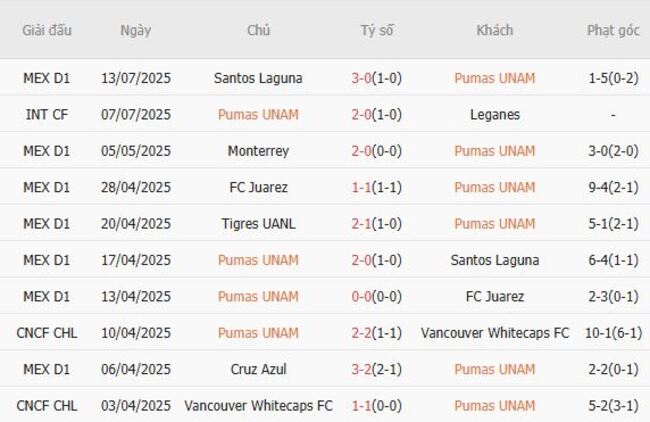
Task: Select the 07/07/2025 match date
Action: 136,115
